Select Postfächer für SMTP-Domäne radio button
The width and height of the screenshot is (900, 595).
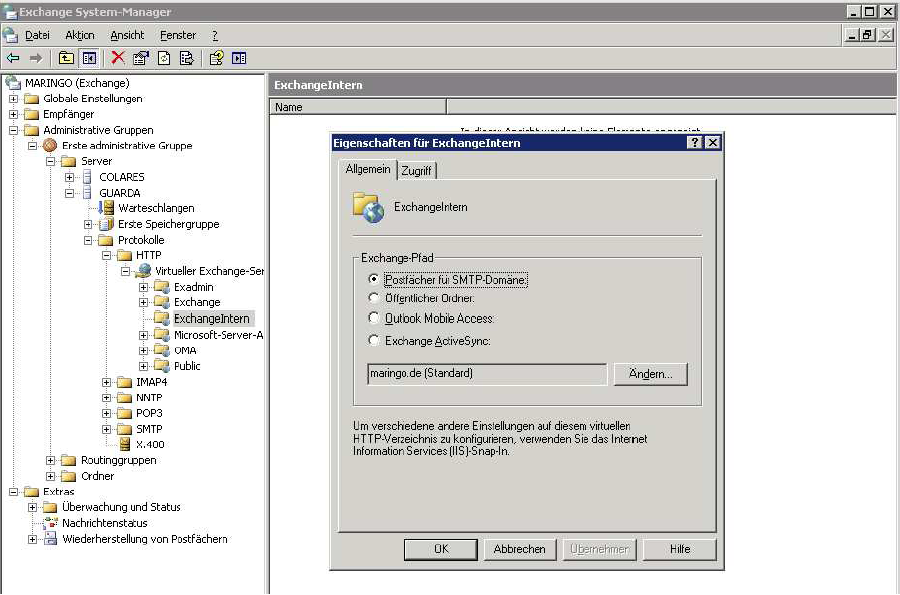[x=374, y=279]
